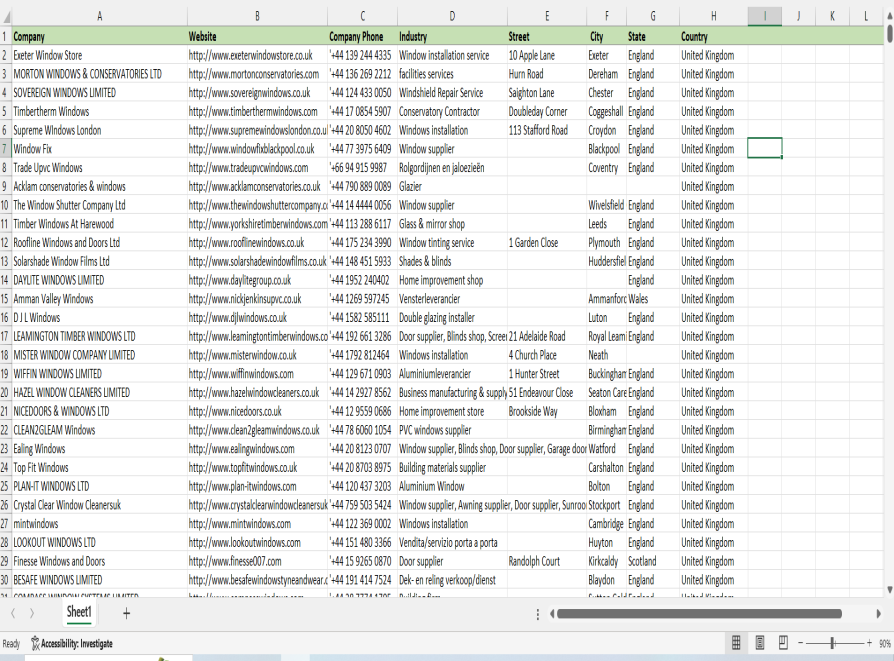The width and height of the screenshot is (894, 661).
Task: Click the Select All corner triangle
Action: 6,17
